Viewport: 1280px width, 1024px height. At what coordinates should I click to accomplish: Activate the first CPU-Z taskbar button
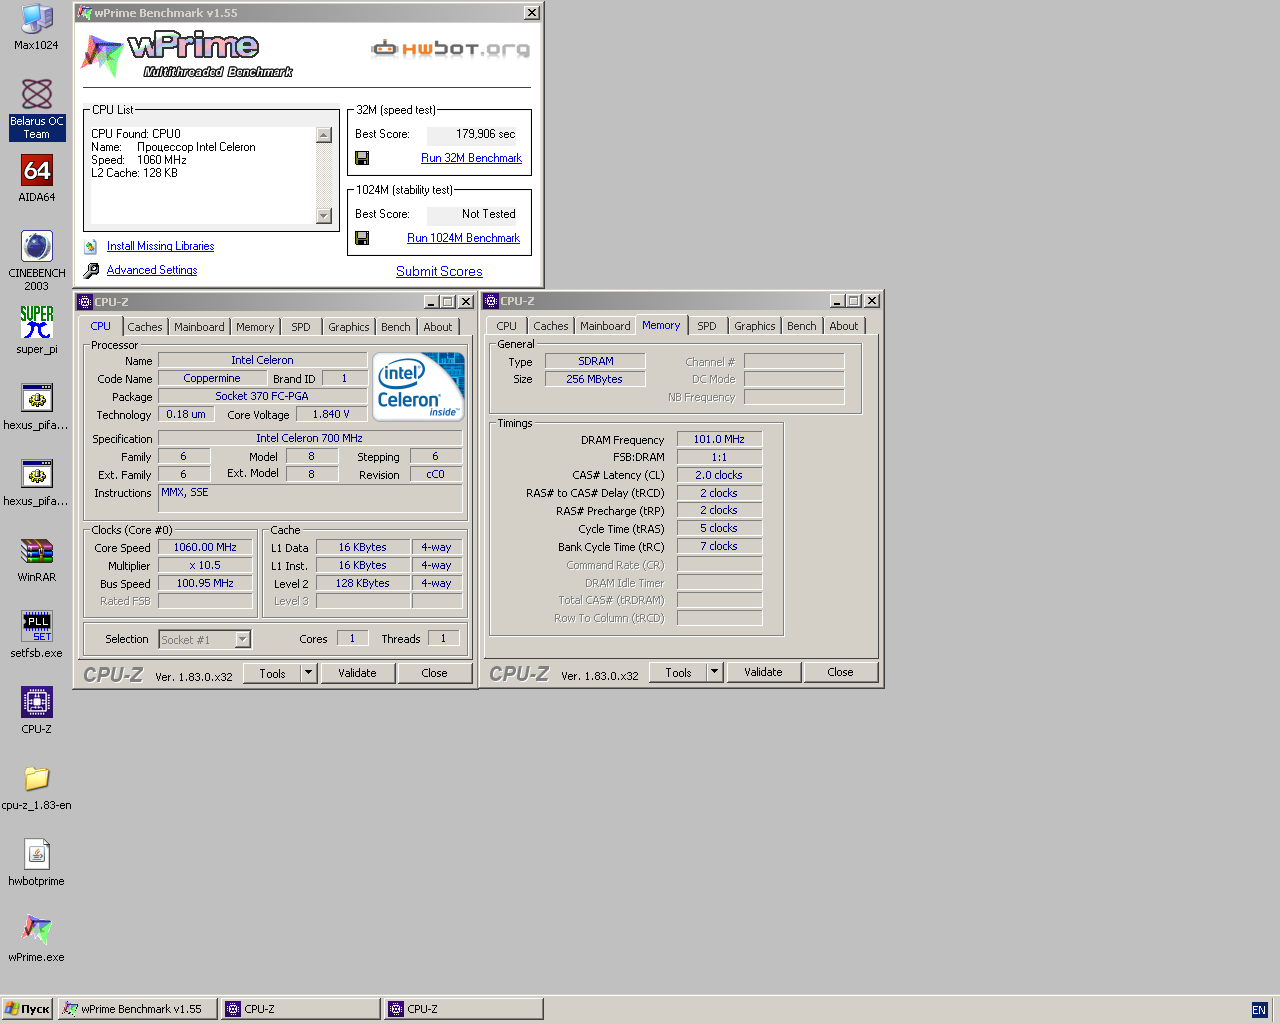pyautogui.click(x=301, y=1009)
